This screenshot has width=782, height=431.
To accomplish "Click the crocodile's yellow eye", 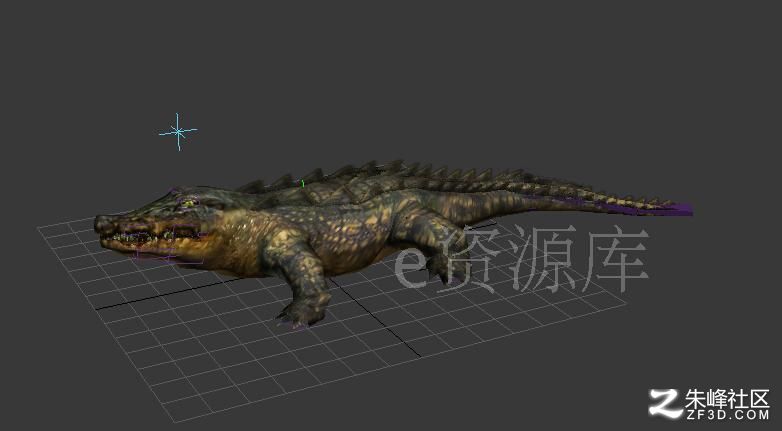I will click(x=189, y=203).
